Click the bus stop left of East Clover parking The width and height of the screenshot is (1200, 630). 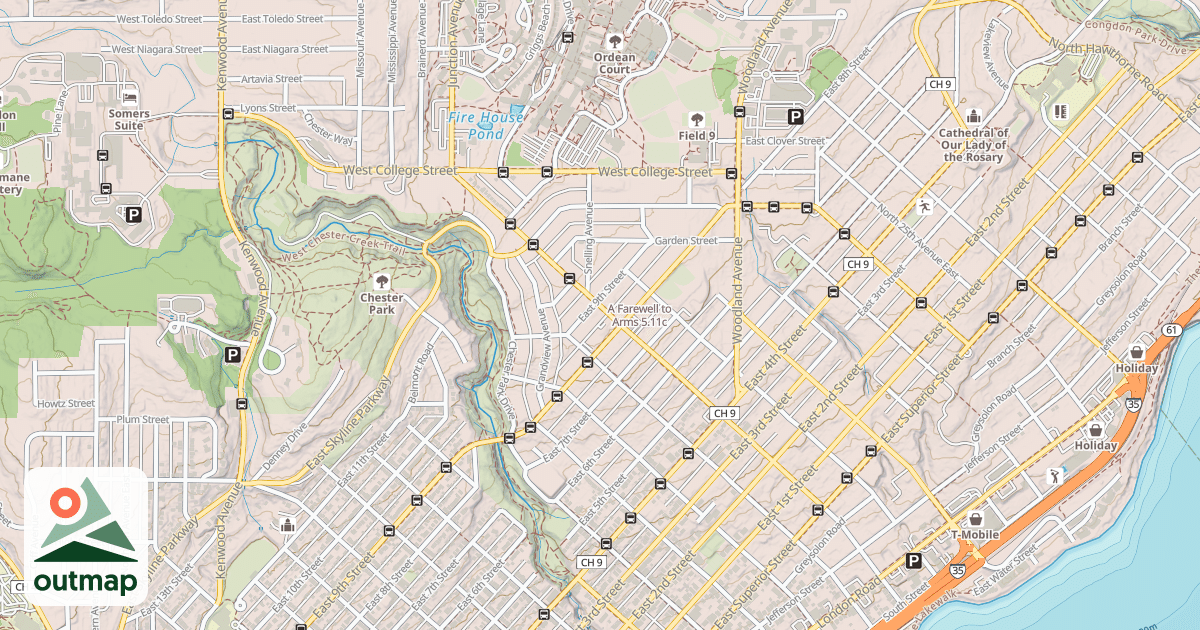(739, 112)
